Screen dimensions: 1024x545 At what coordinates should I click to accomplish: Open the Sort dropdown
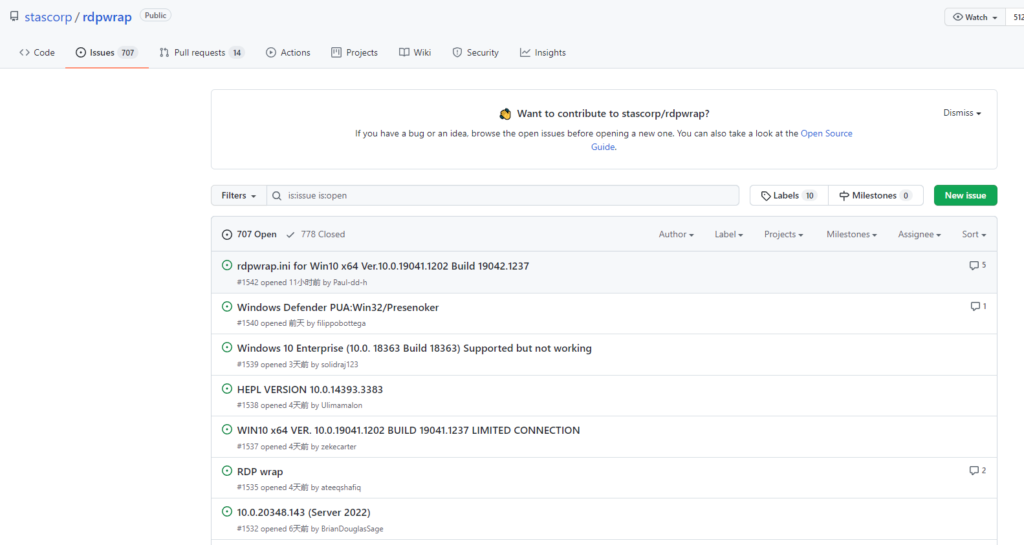(974, 234)
